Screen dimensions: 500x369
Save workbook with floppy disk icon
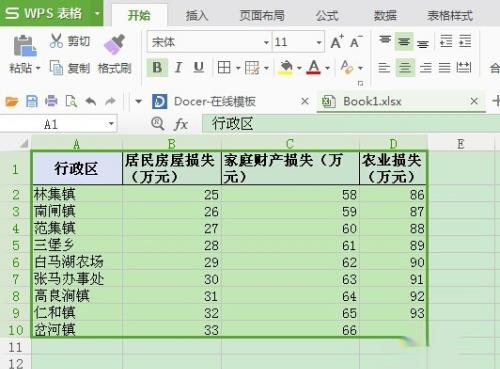[x=32, y=101]
